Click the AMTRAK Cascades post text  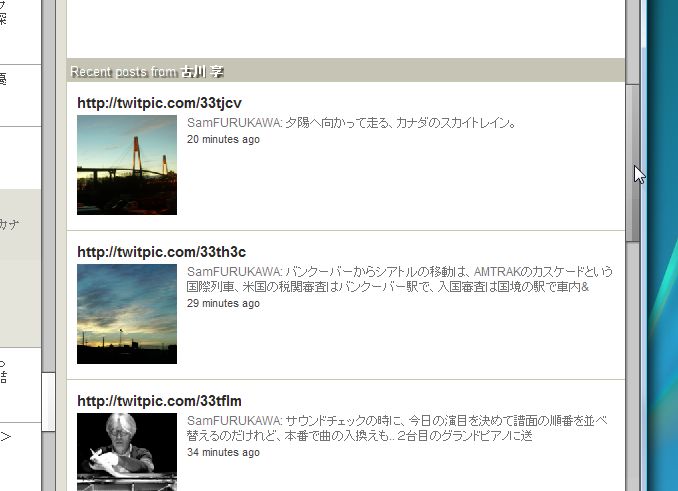[400, 279]
